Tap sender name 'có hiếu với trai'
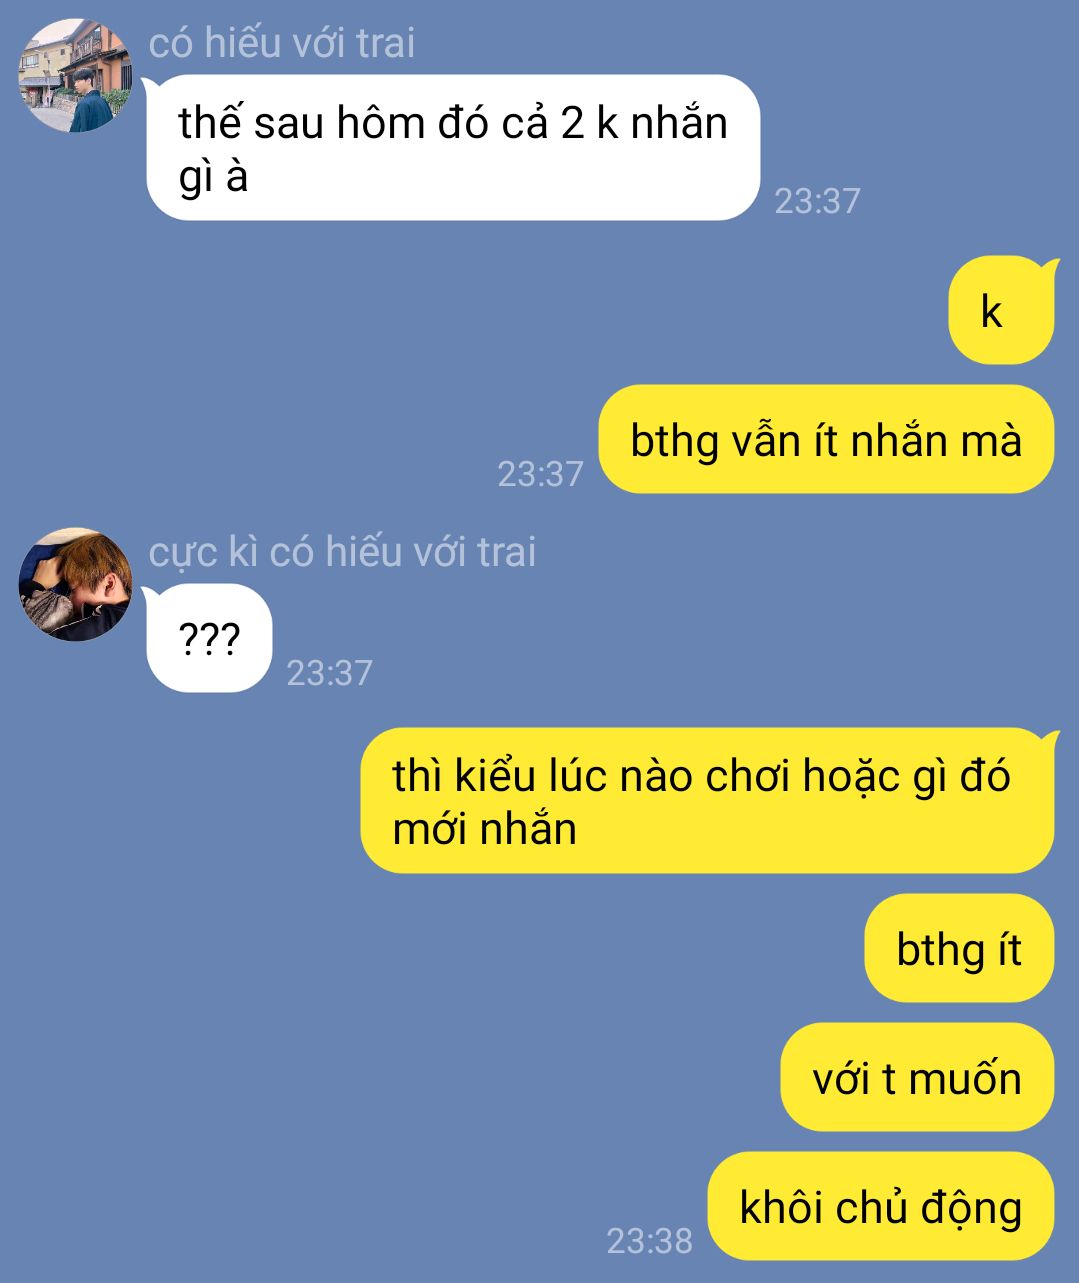1079x1283 pixels. (281, 43)
